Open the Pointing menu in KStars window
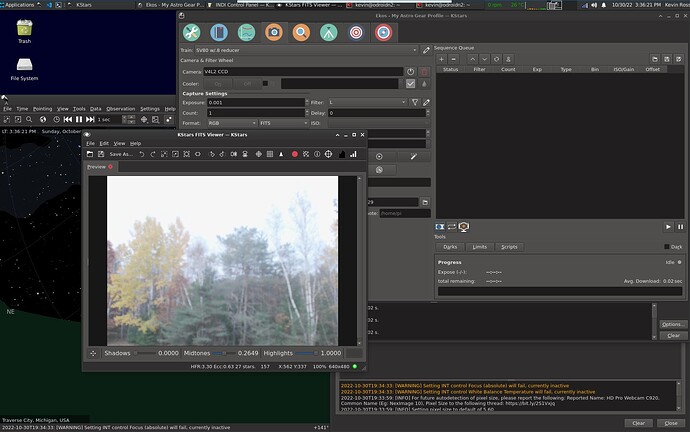Image resolution: width=690 pixels, height=432 pixels. pos(42,109)
